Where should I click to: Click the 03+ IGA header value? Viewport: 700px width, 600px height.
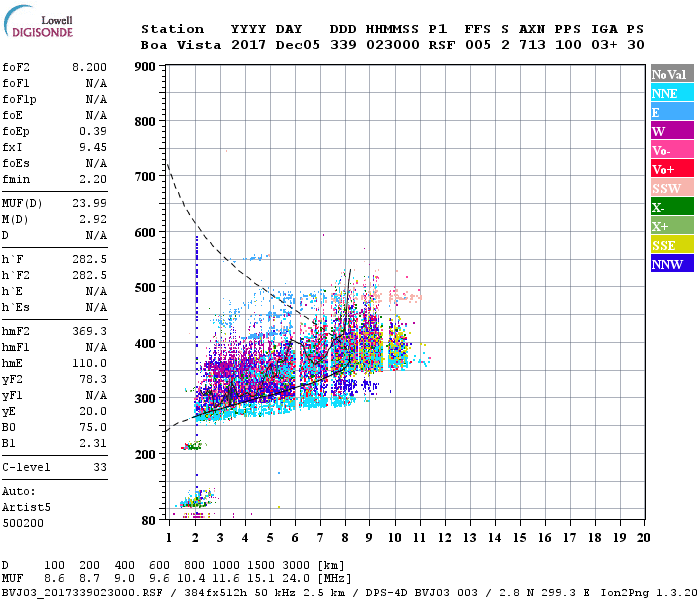[x=604, y=45]
